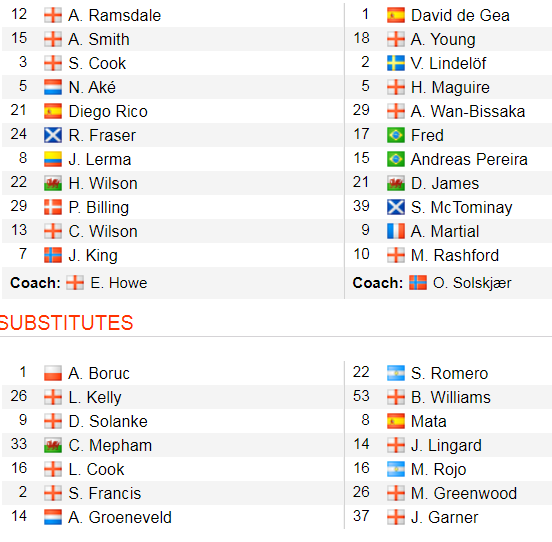
Task: Select Andreas Pereira in the lineup
Action: pos(469,159)
